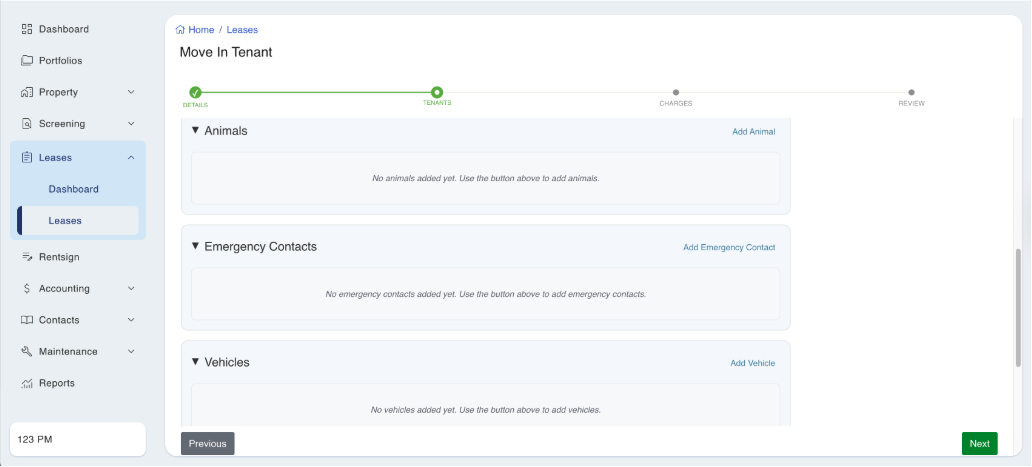This screenshot has width=1032, height=467.
Task: Click the Maintenance wrench icon
Action: click(x=27, y=352)
